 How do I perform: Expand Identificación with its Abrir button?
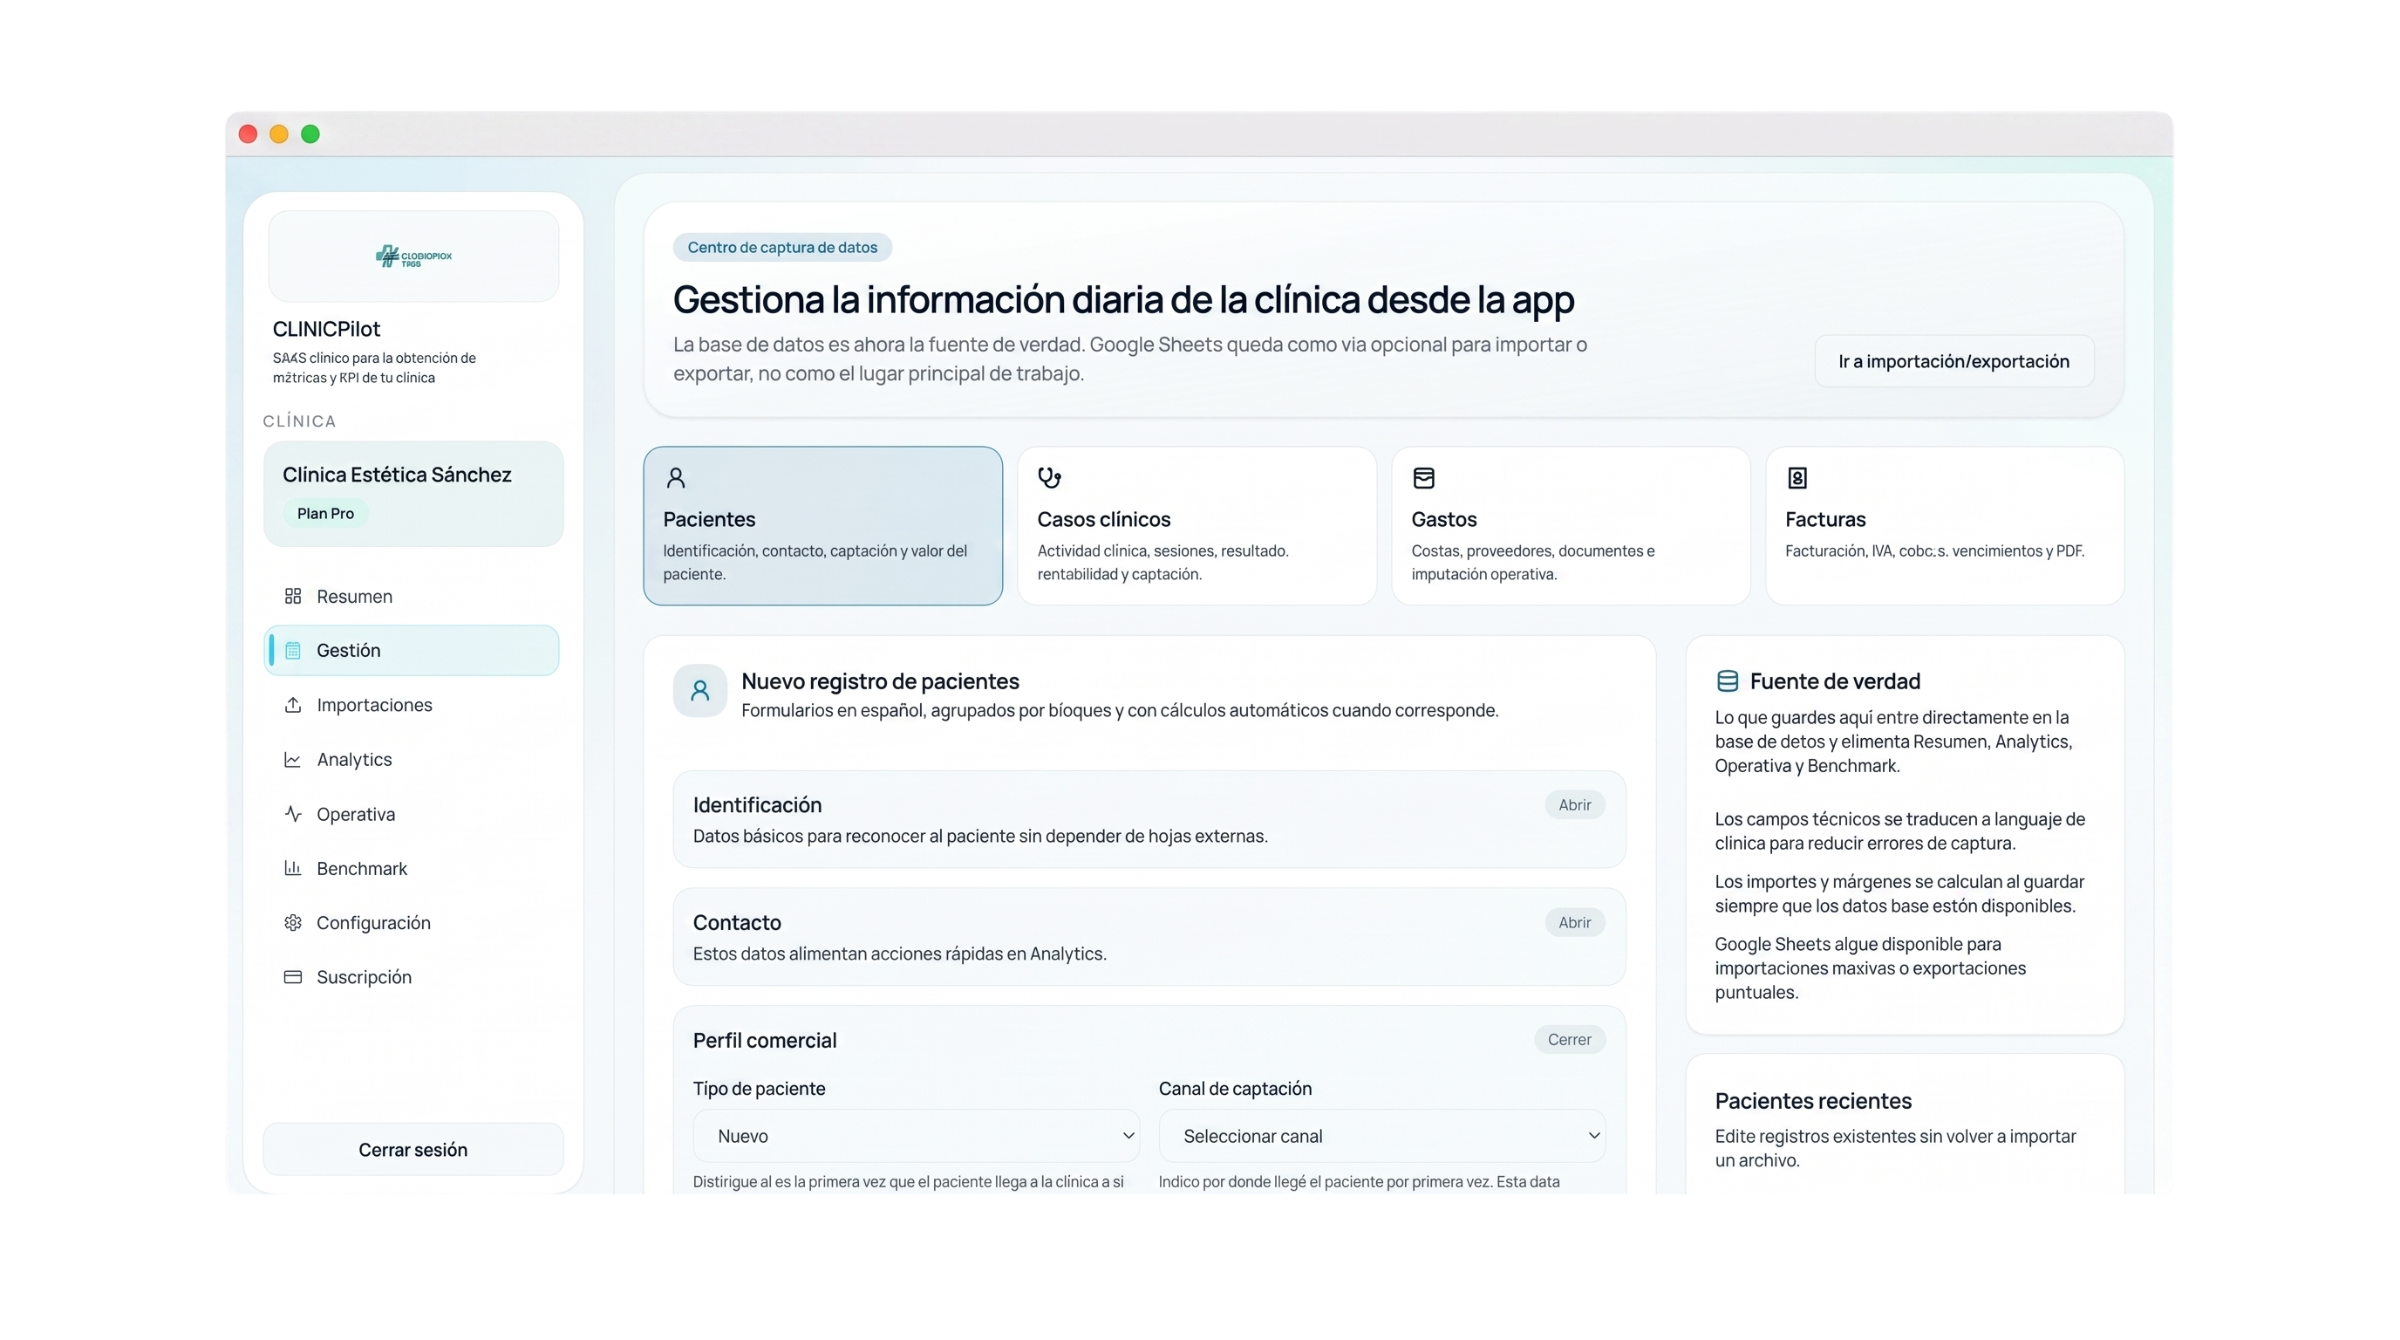click(x=1575, y=805)
